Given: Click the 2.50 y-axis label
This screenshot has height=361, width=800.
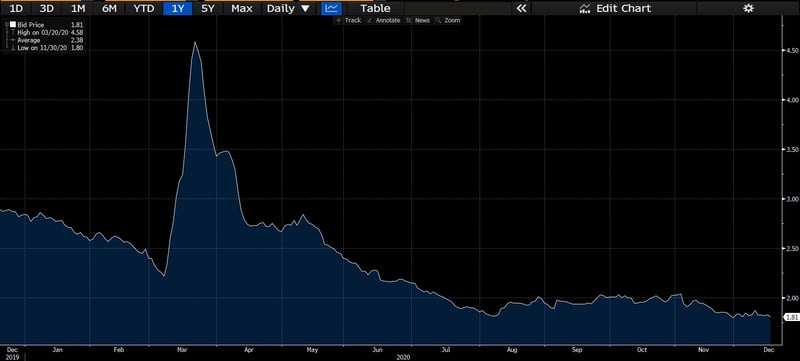Looking at the screenshot, I should point(791,248).
